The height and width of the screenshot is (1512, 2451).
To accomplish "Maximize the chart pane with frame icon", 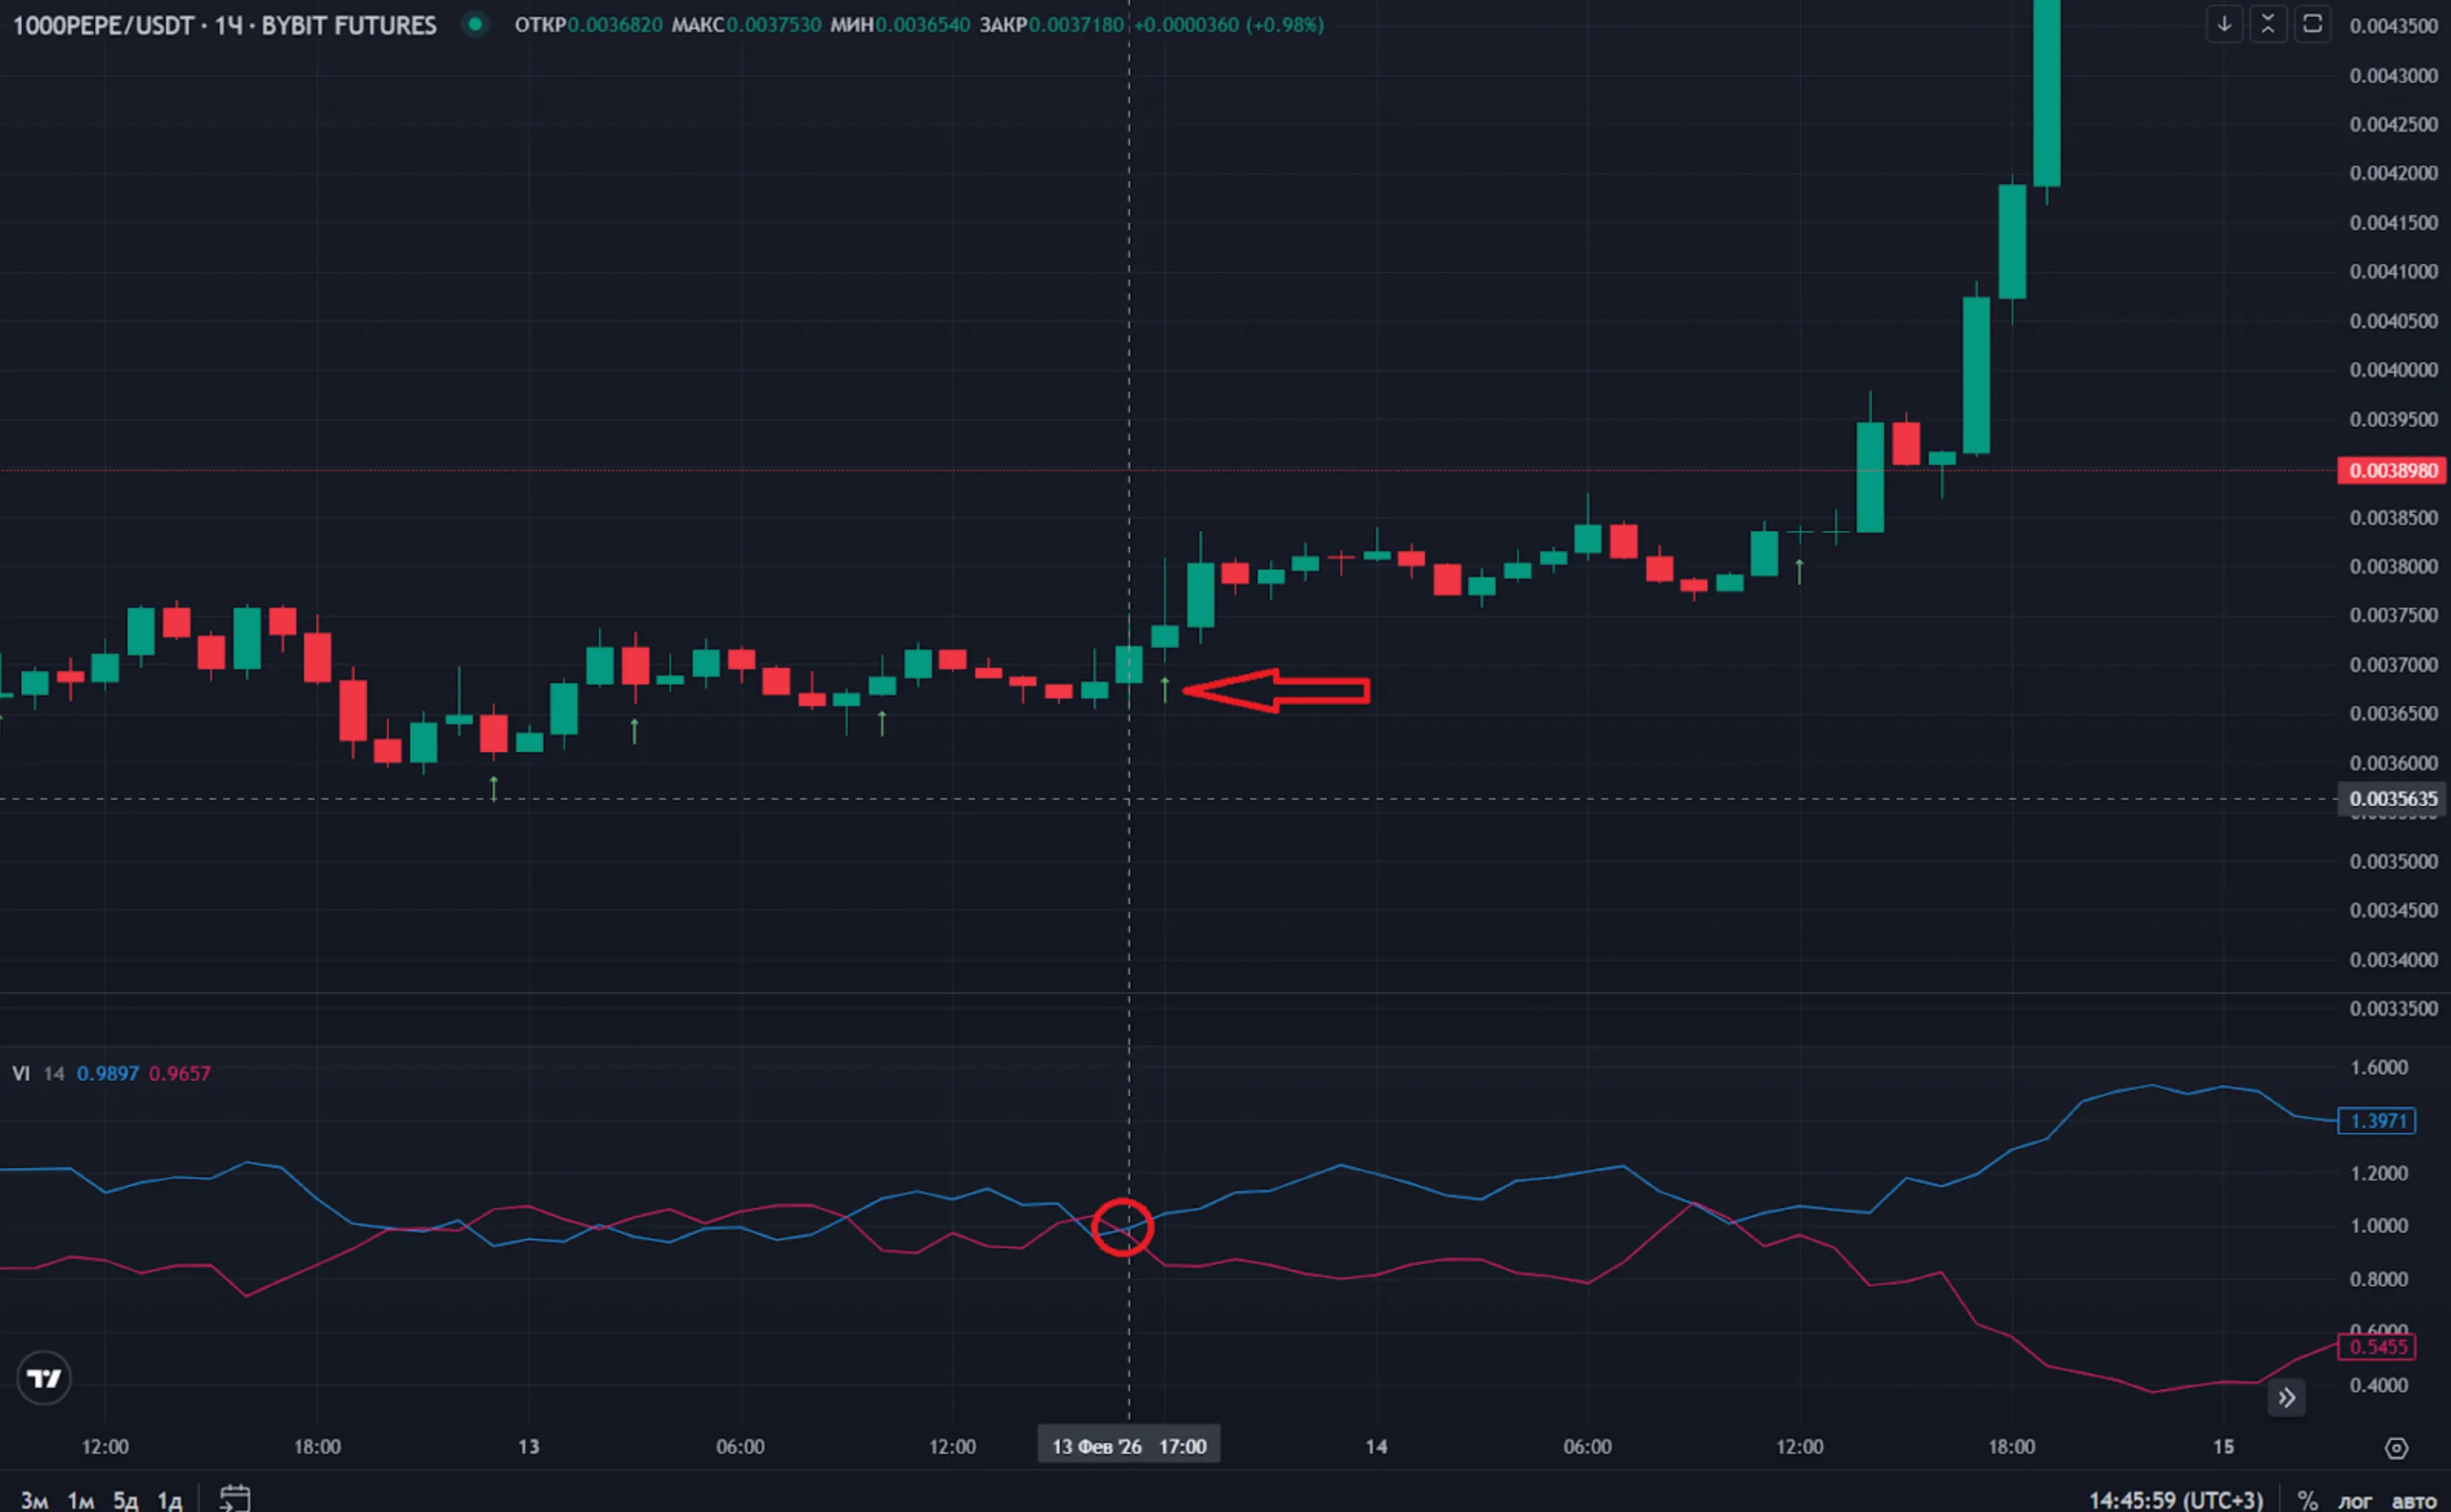I will coord(2312,24).
